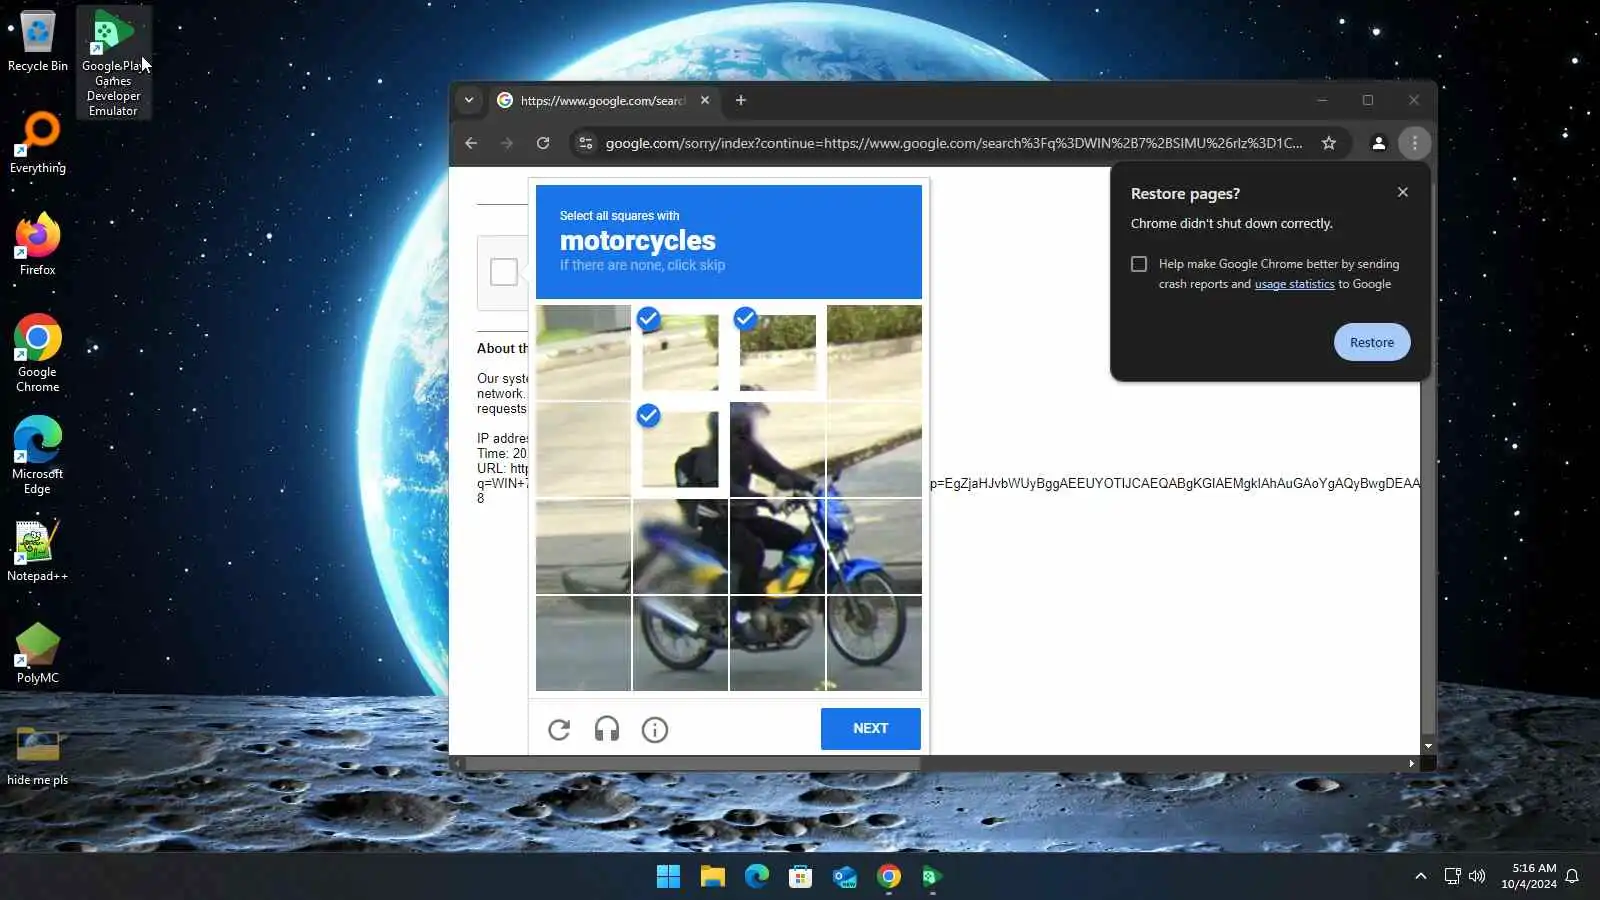
Task: Click the scroll-right arrow of horizontal scrollbar
Action: pyautogui.click(x=1411, y=763)
